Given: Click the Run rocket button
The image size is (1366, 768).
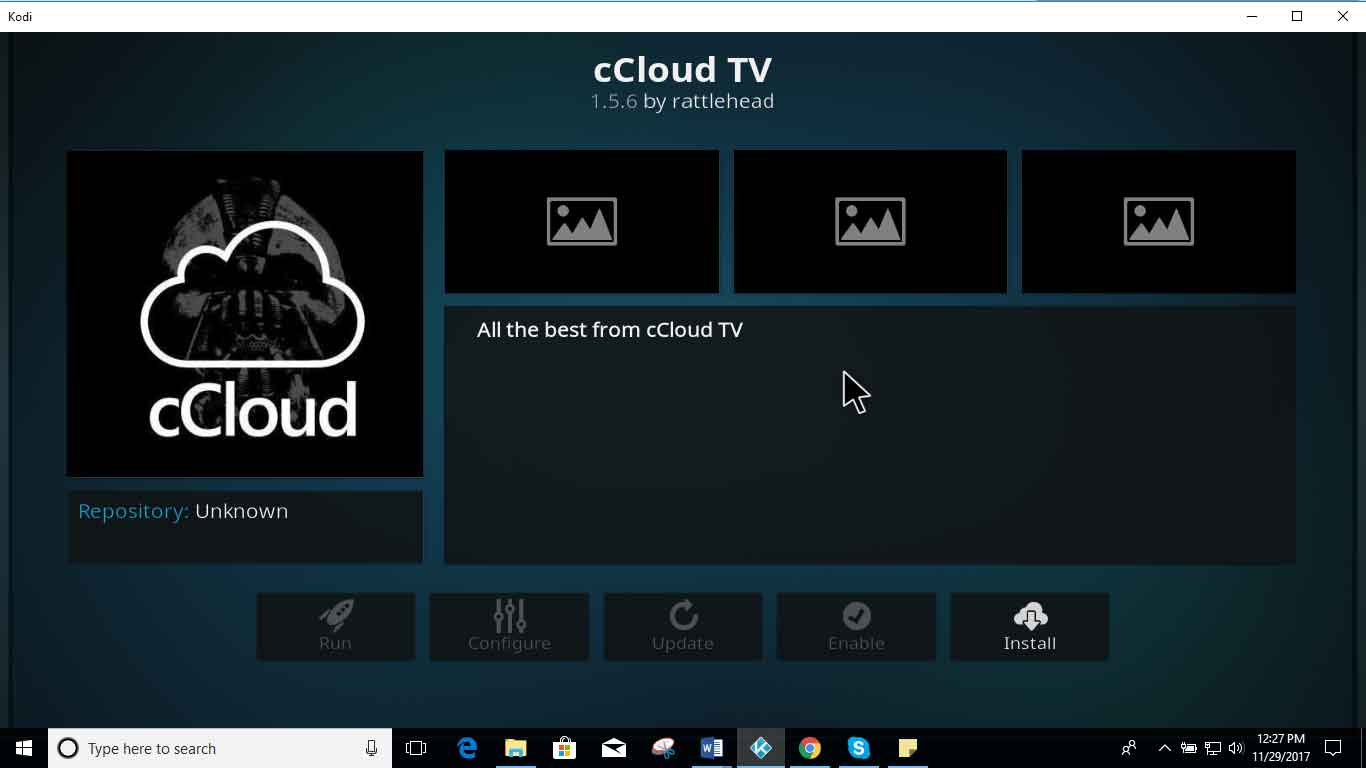Looking at the screenshot, I should point(335,627).
